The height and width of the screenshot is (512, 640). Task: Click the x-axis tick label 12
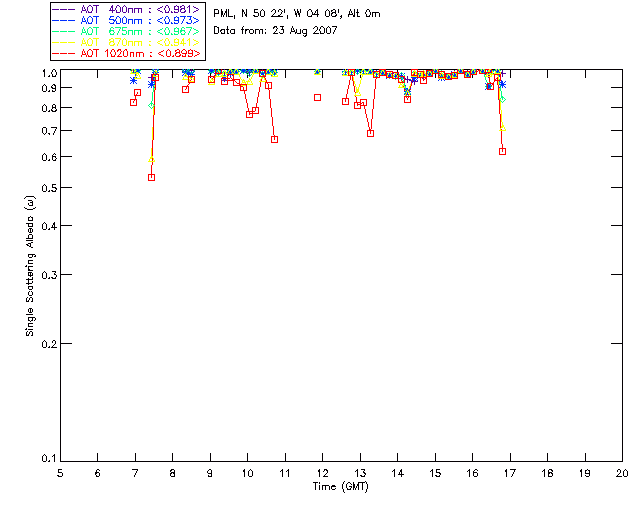click(322, 473)
